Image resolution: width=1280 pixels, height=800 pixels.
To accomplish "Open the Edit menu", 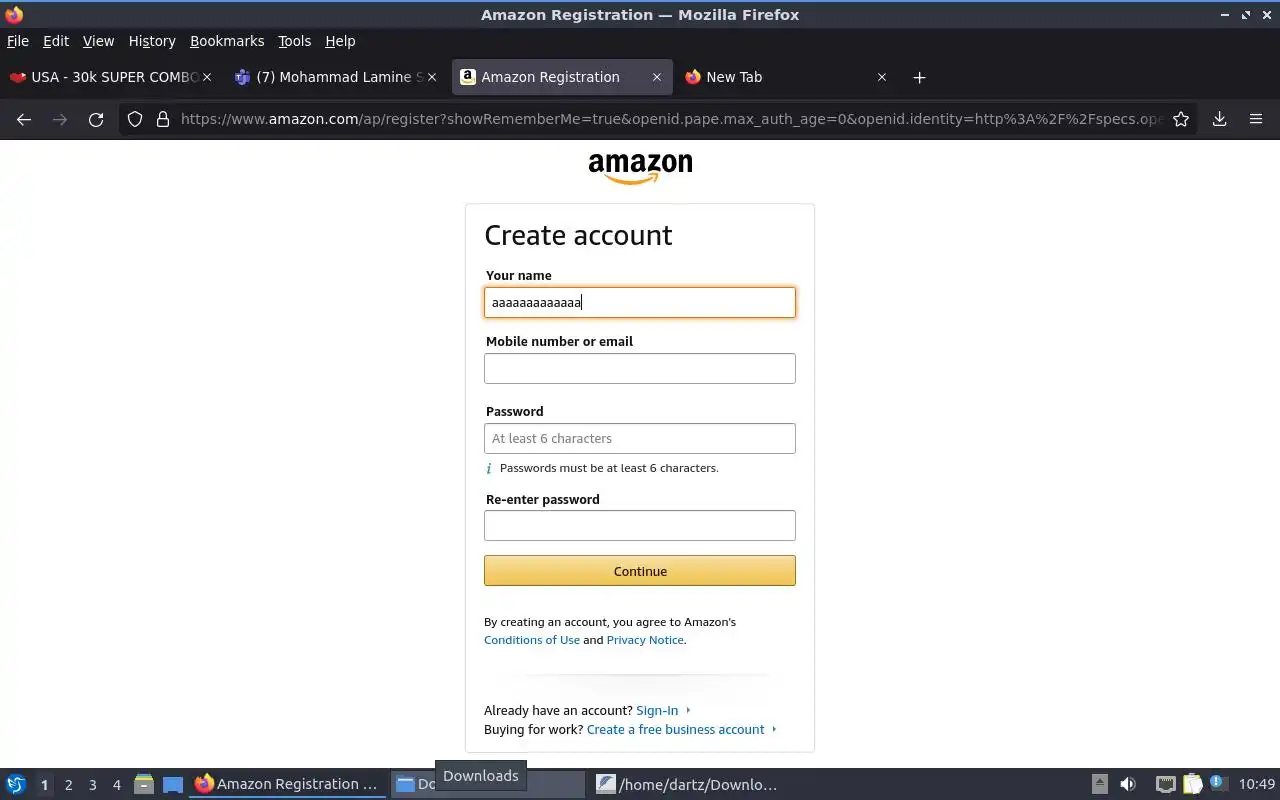I will coord(56,41).
